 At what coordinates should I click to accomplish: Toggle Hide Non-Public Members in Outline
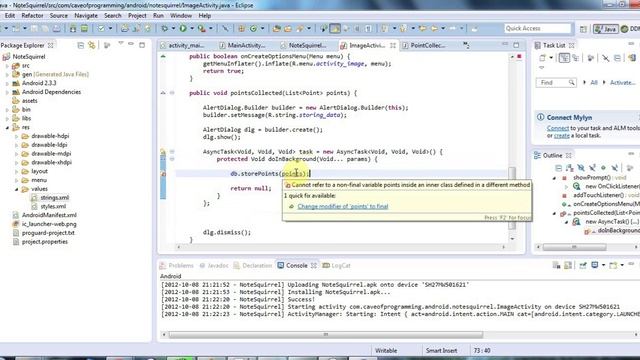[603, 167]
